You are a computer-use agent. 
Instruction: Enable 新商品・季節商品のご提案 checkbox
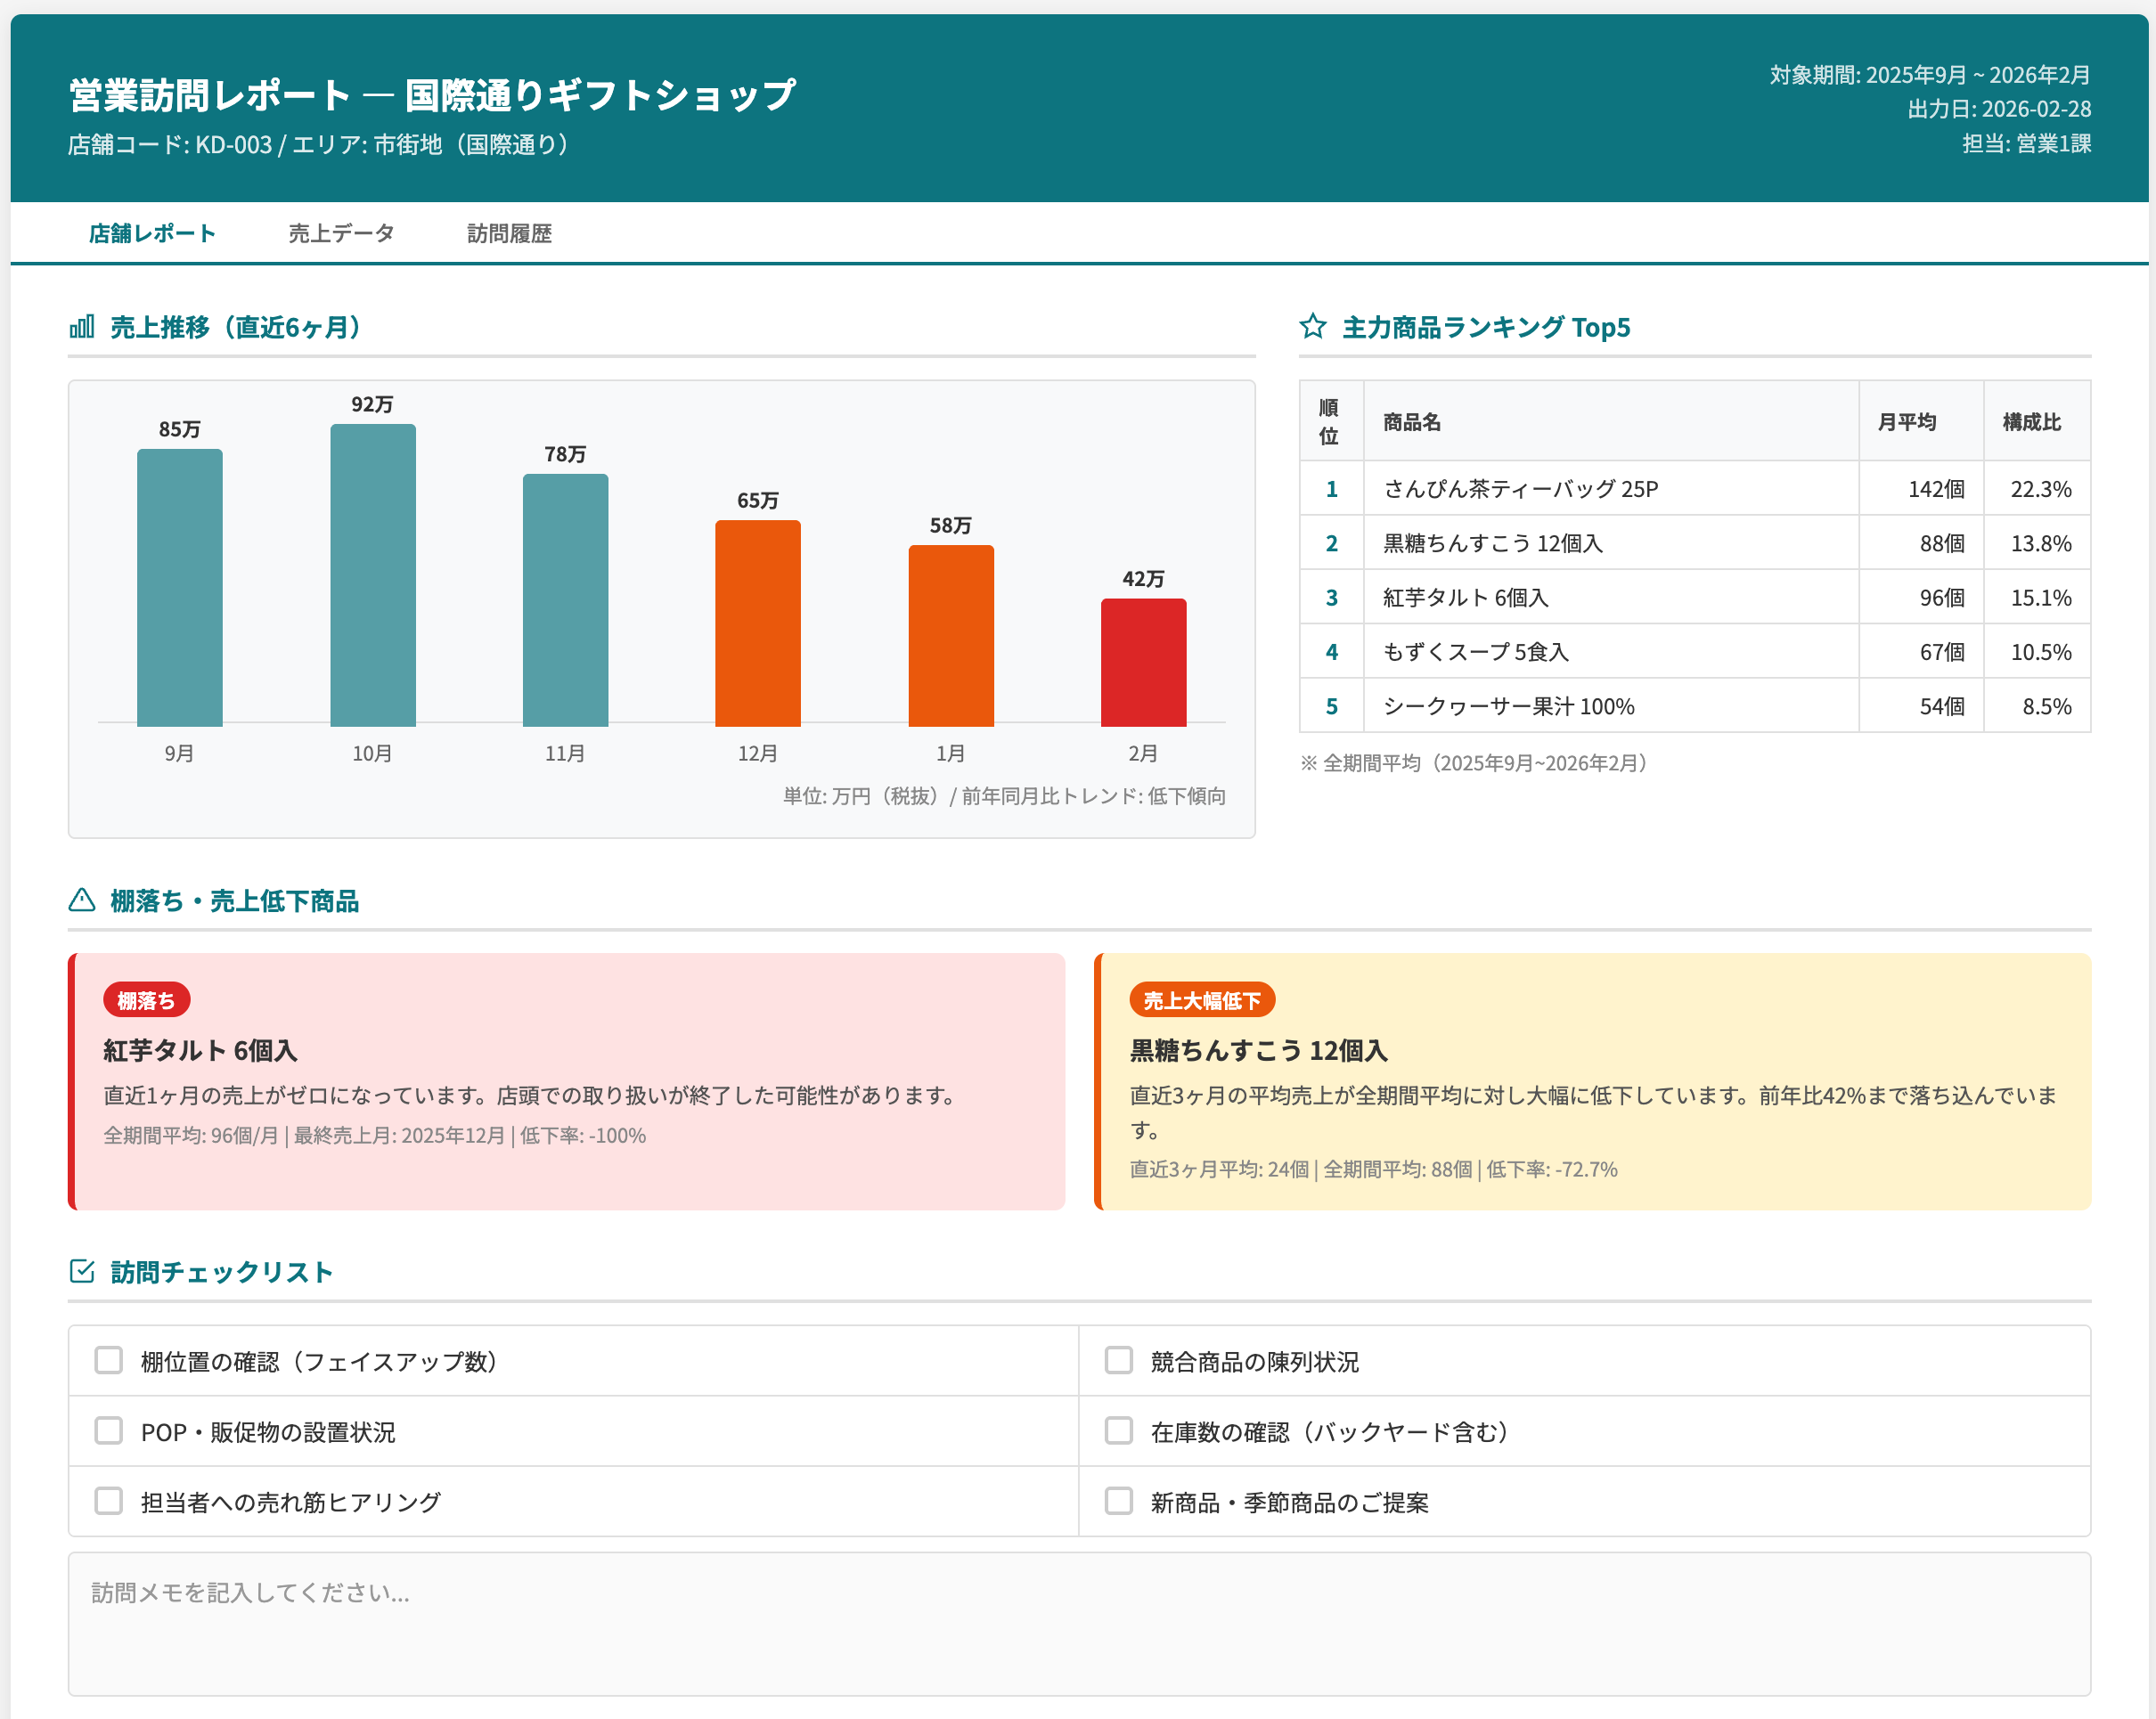point(1117,1501)
